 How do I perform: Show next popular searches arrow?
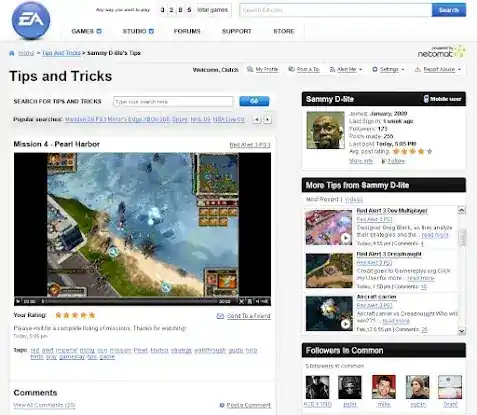click(x=268, y=119)
